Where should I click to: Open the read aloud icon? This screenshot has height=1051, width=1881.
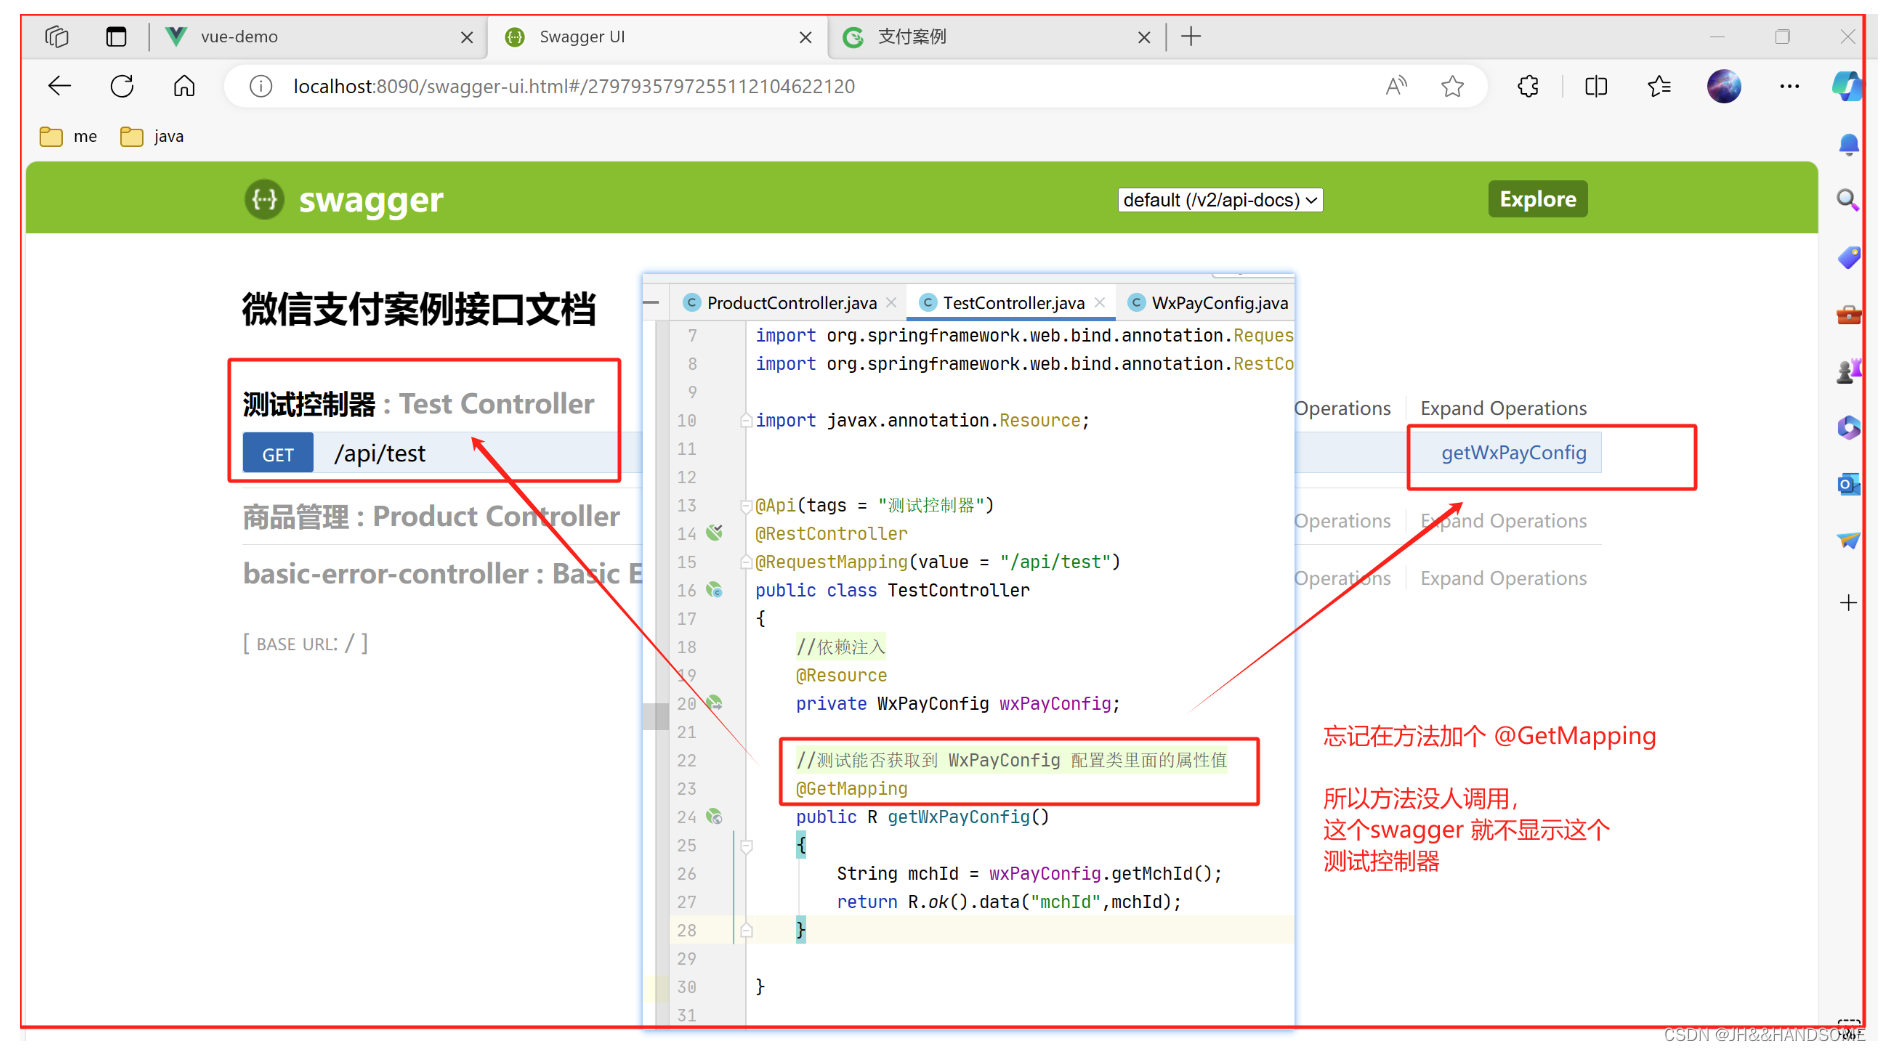(1396, 87)
